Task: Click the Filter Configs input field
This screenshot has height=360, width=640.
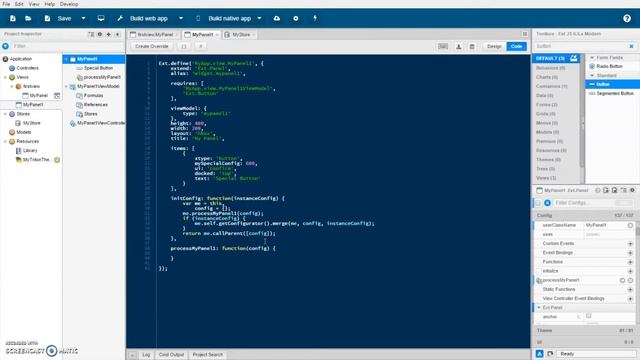Action: coord(584,203)
